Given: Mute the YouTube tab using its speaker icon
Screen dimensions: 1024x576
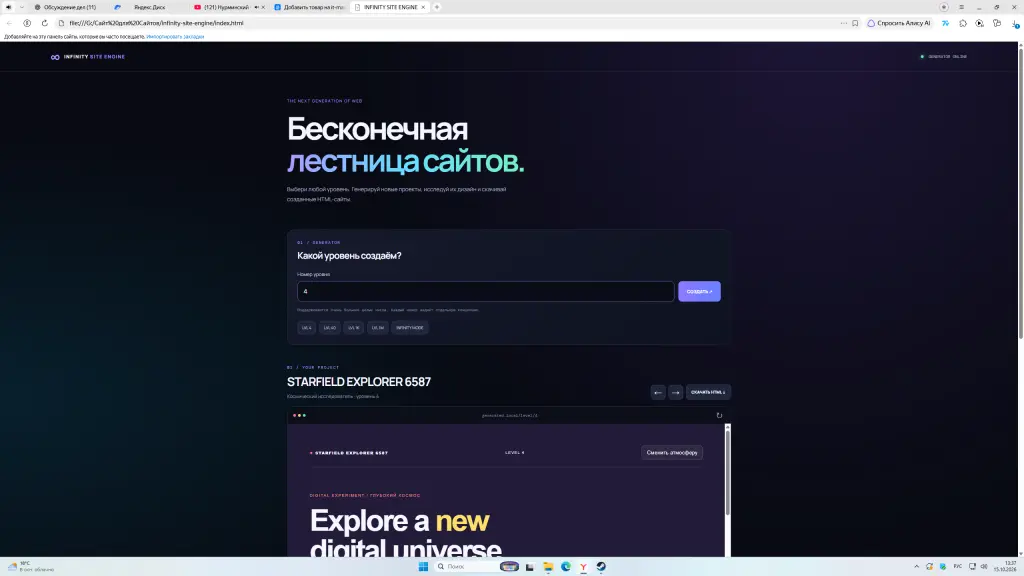Looking at the screenshot, I should [257, 7].
